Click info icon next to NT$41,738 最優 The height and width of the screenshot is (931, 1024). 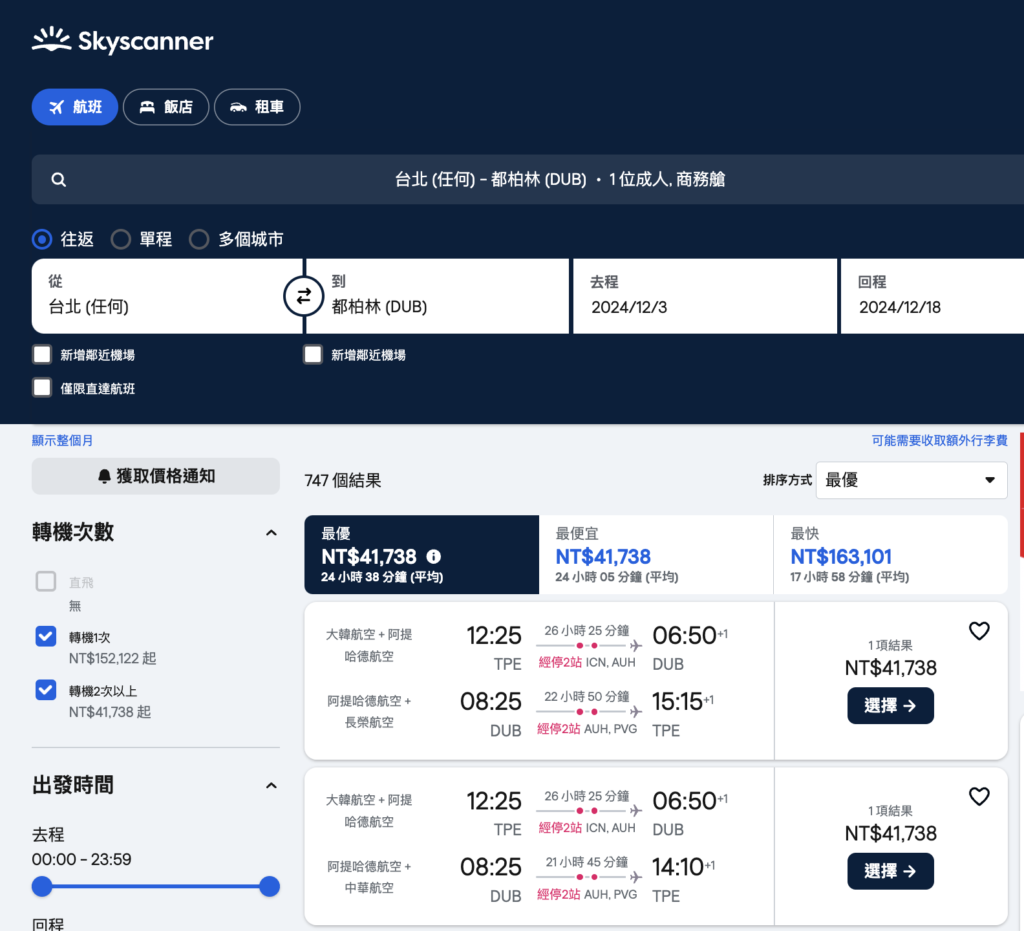[x=434, y=556]
